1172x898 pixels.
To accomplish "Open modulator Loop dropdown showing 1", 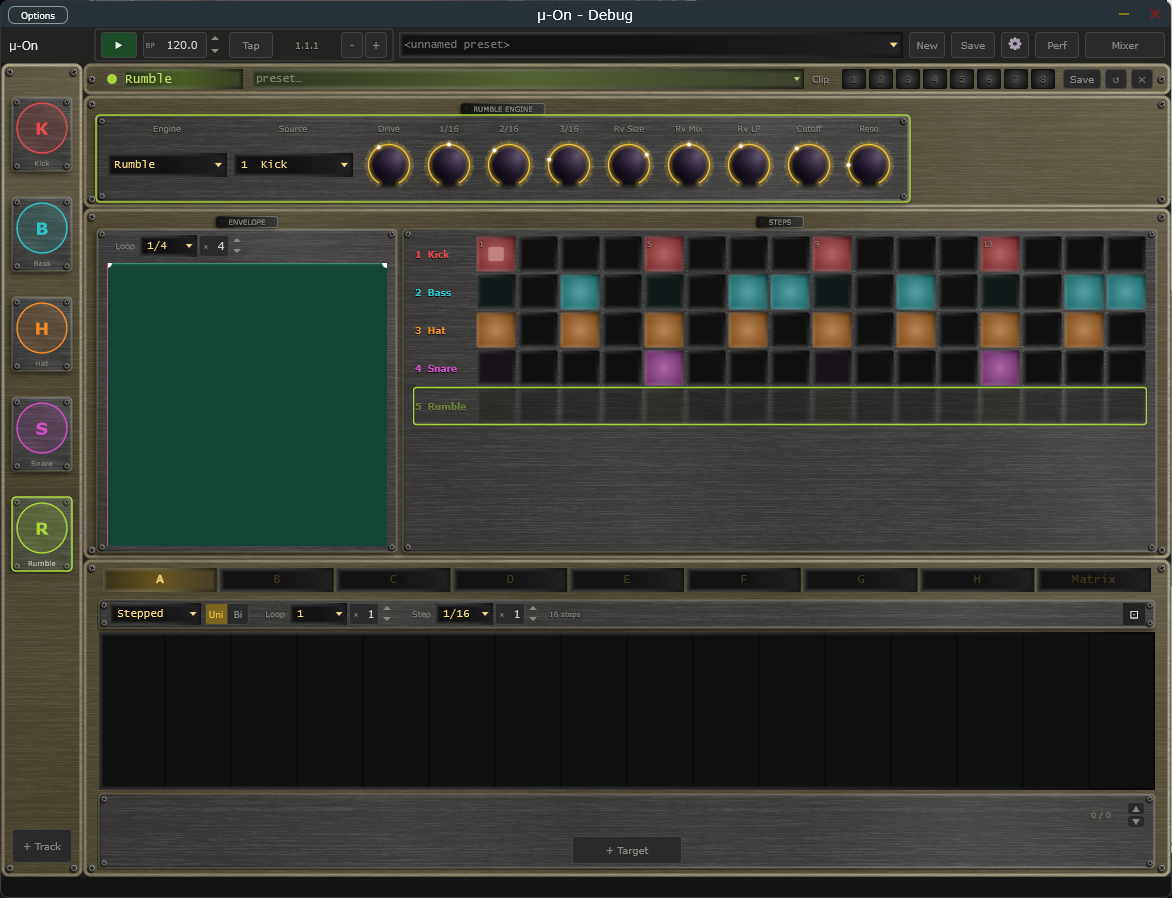I will click(318, 614).
